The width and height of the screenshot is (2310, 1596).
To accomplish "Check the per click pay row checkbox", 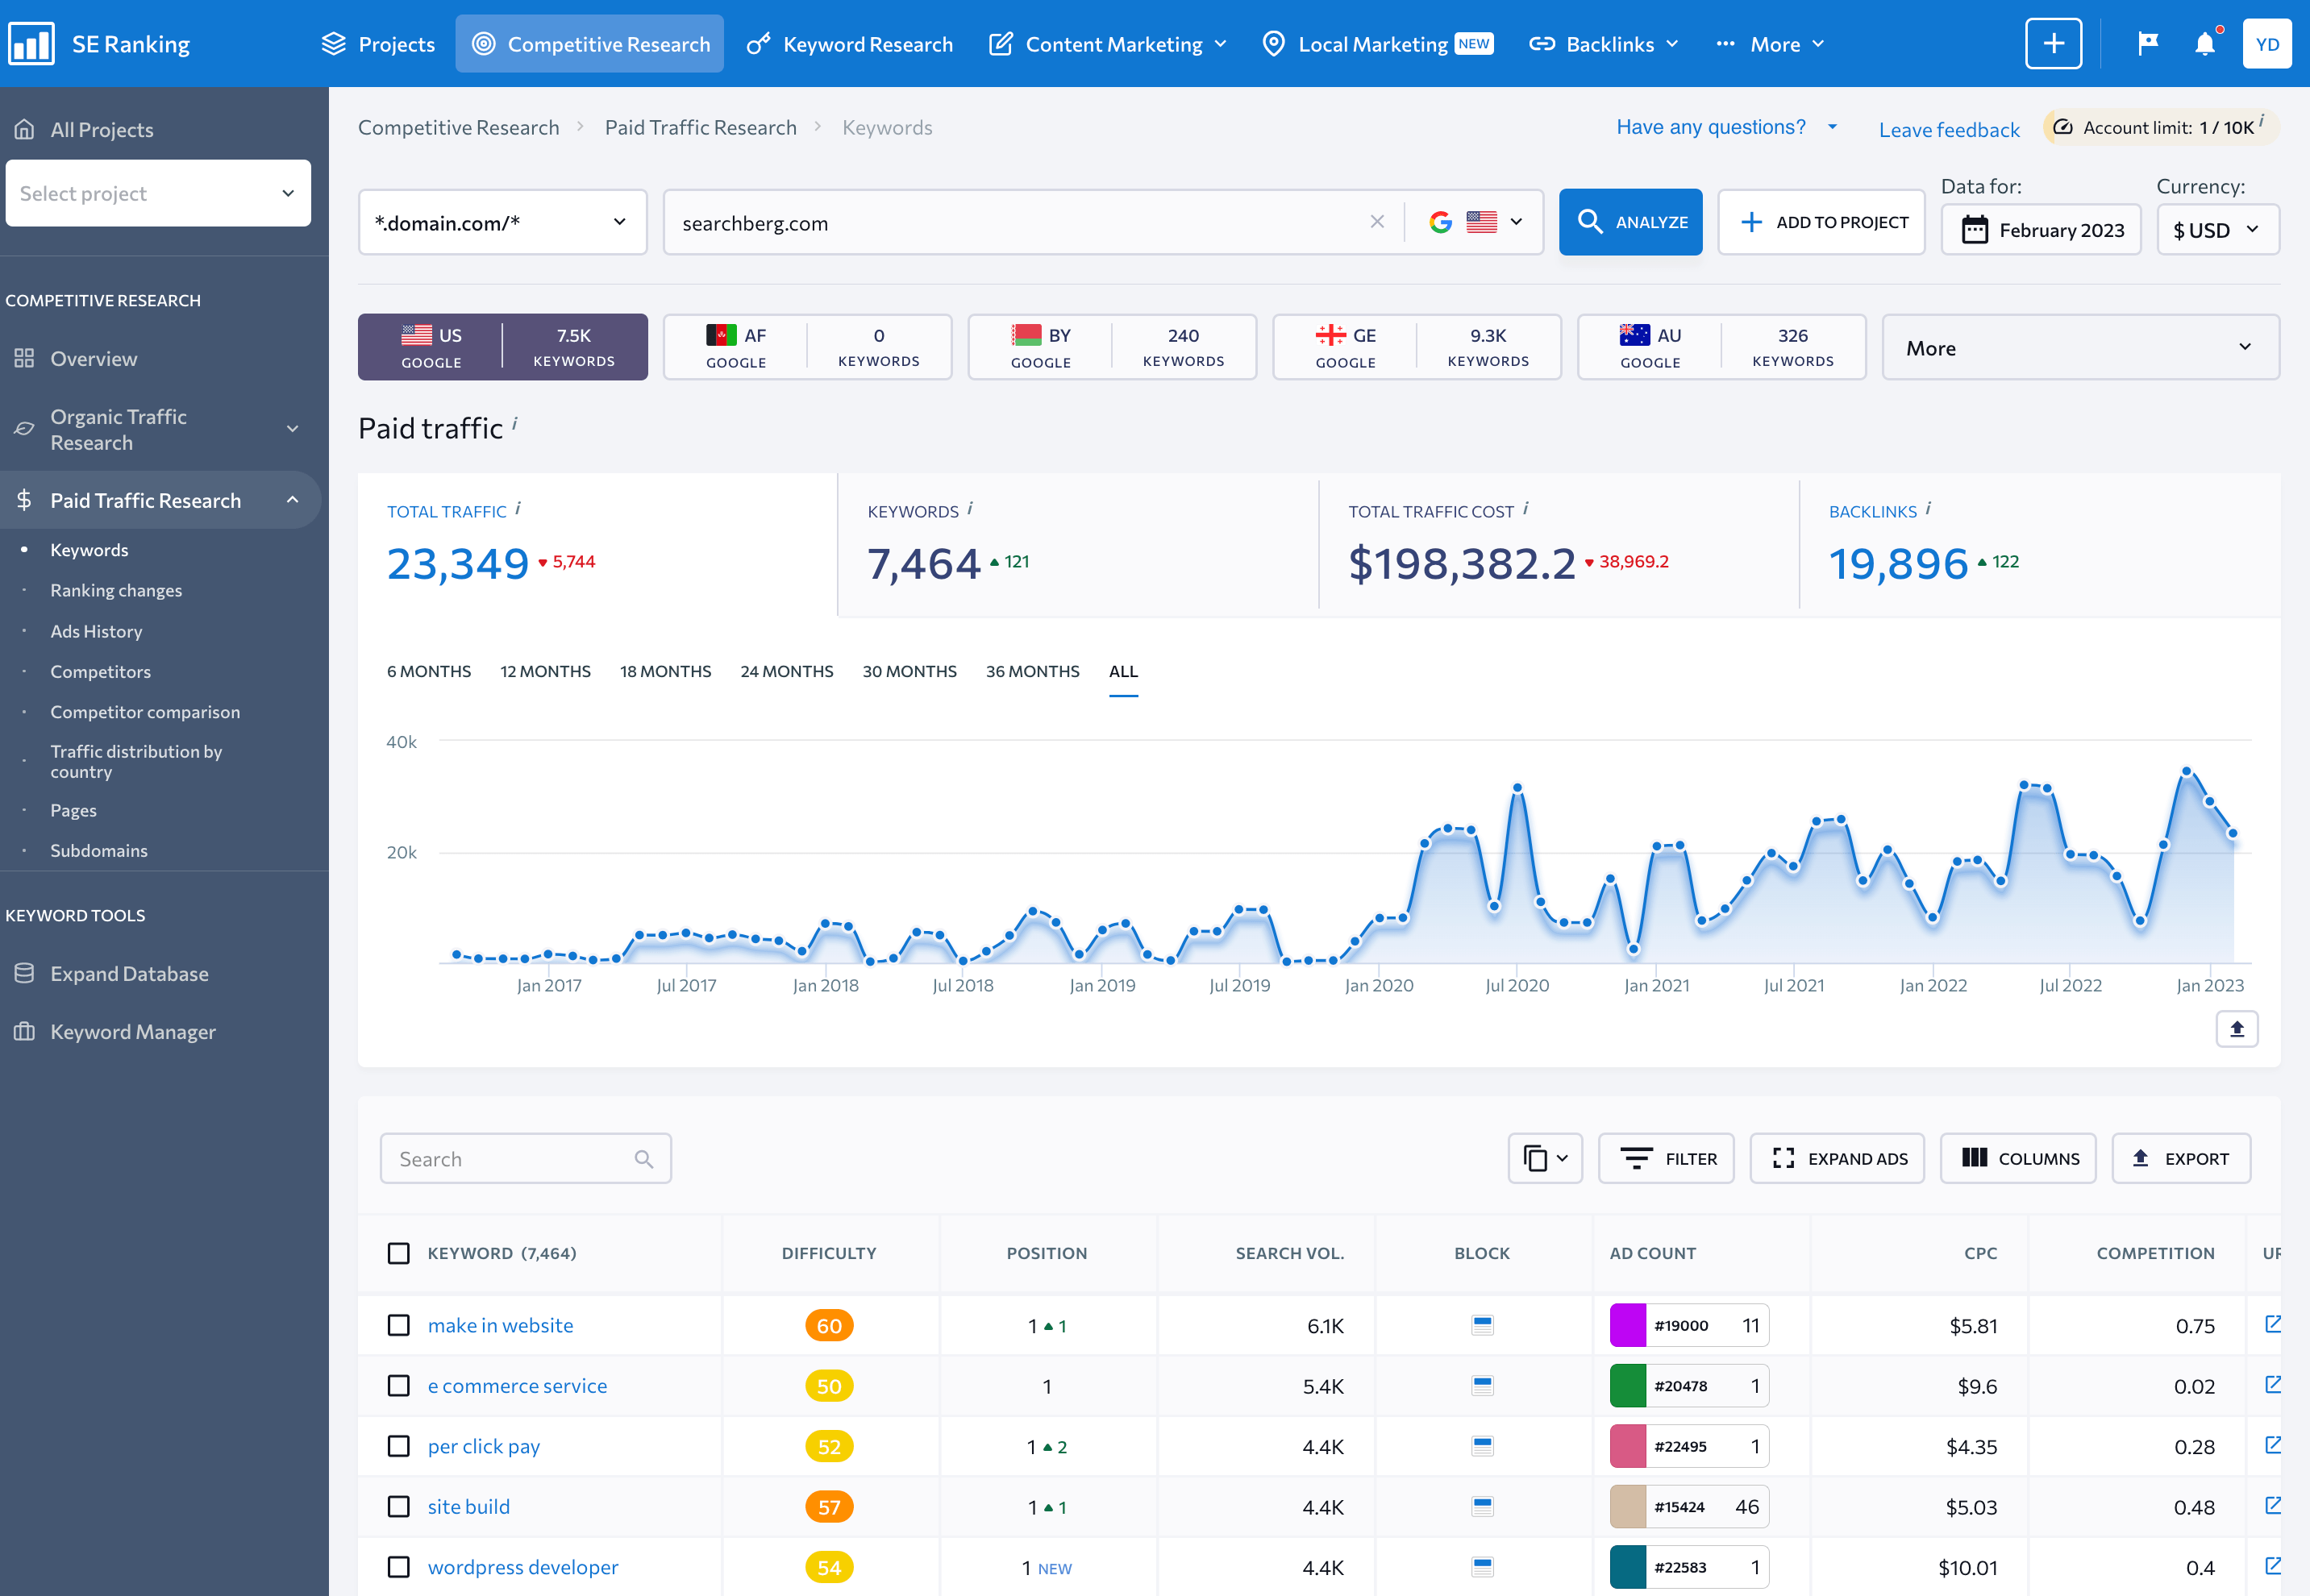I will point(398,1445).
